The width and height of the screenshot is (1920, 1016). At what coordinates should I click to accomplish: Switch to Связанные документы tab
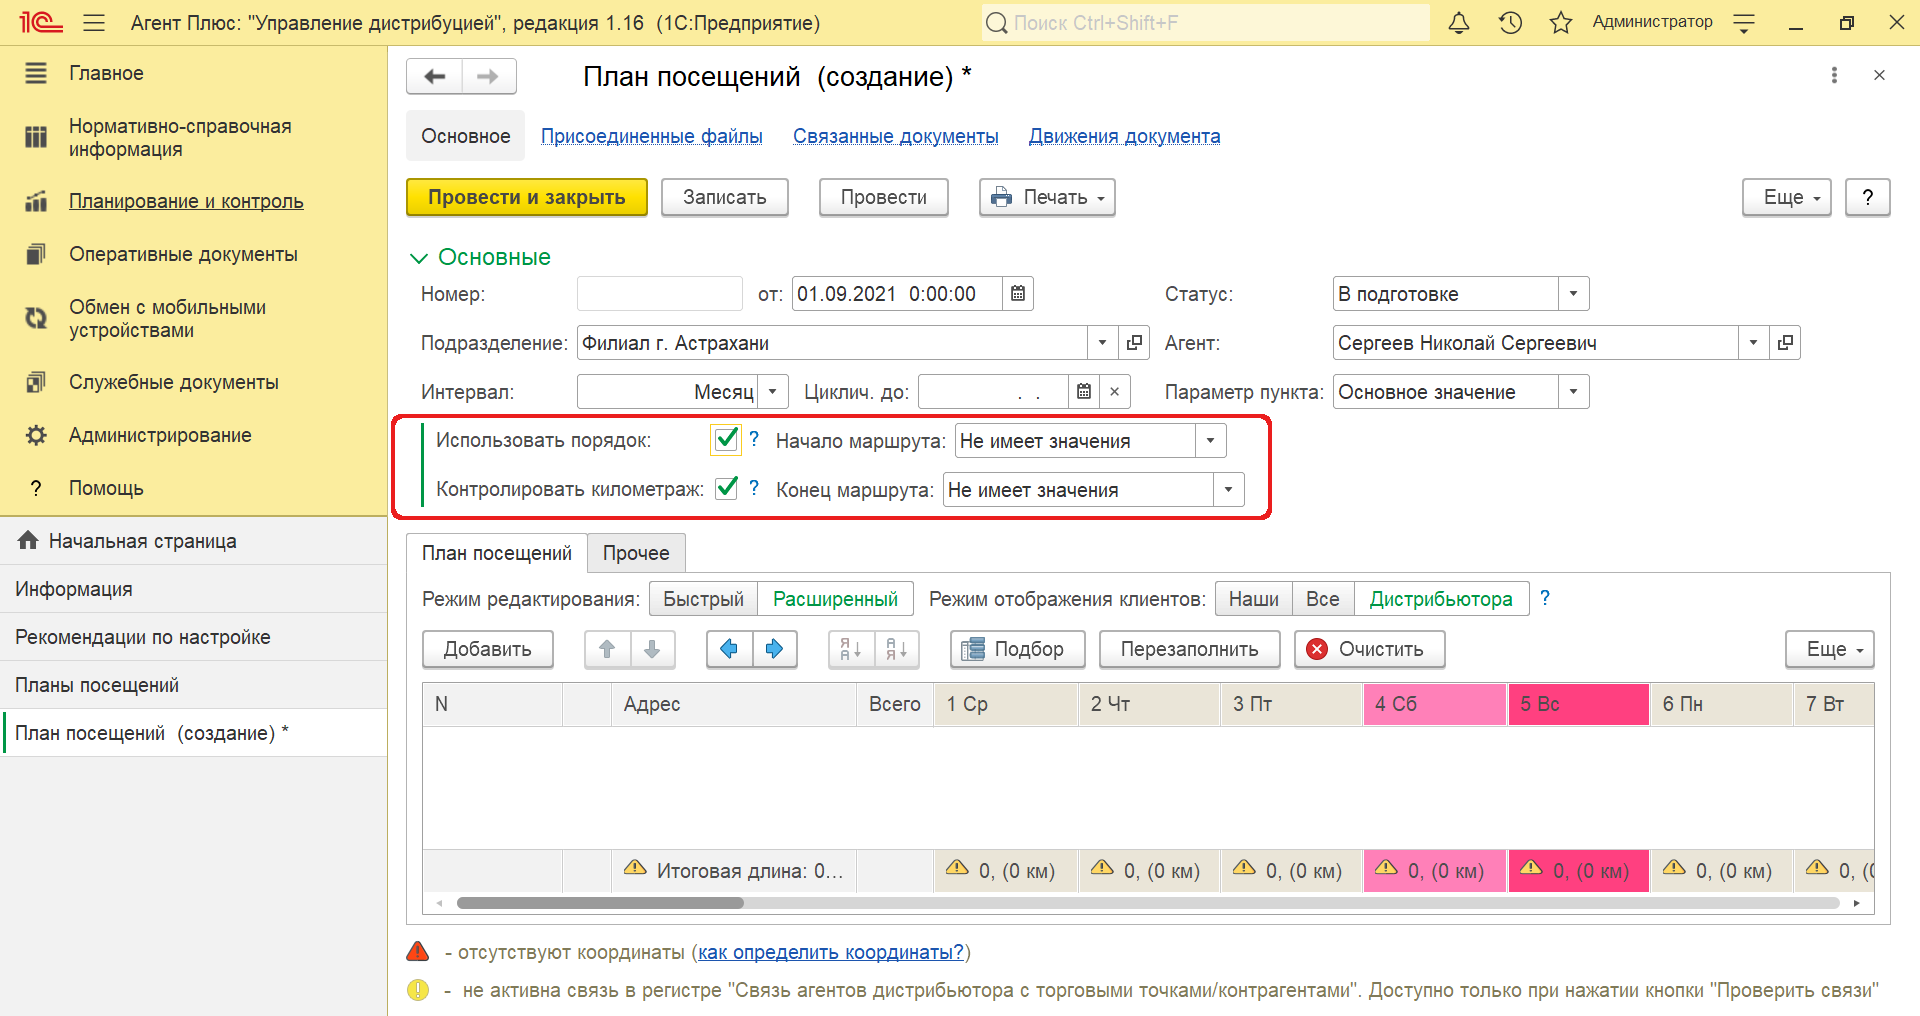pos(896,136)
